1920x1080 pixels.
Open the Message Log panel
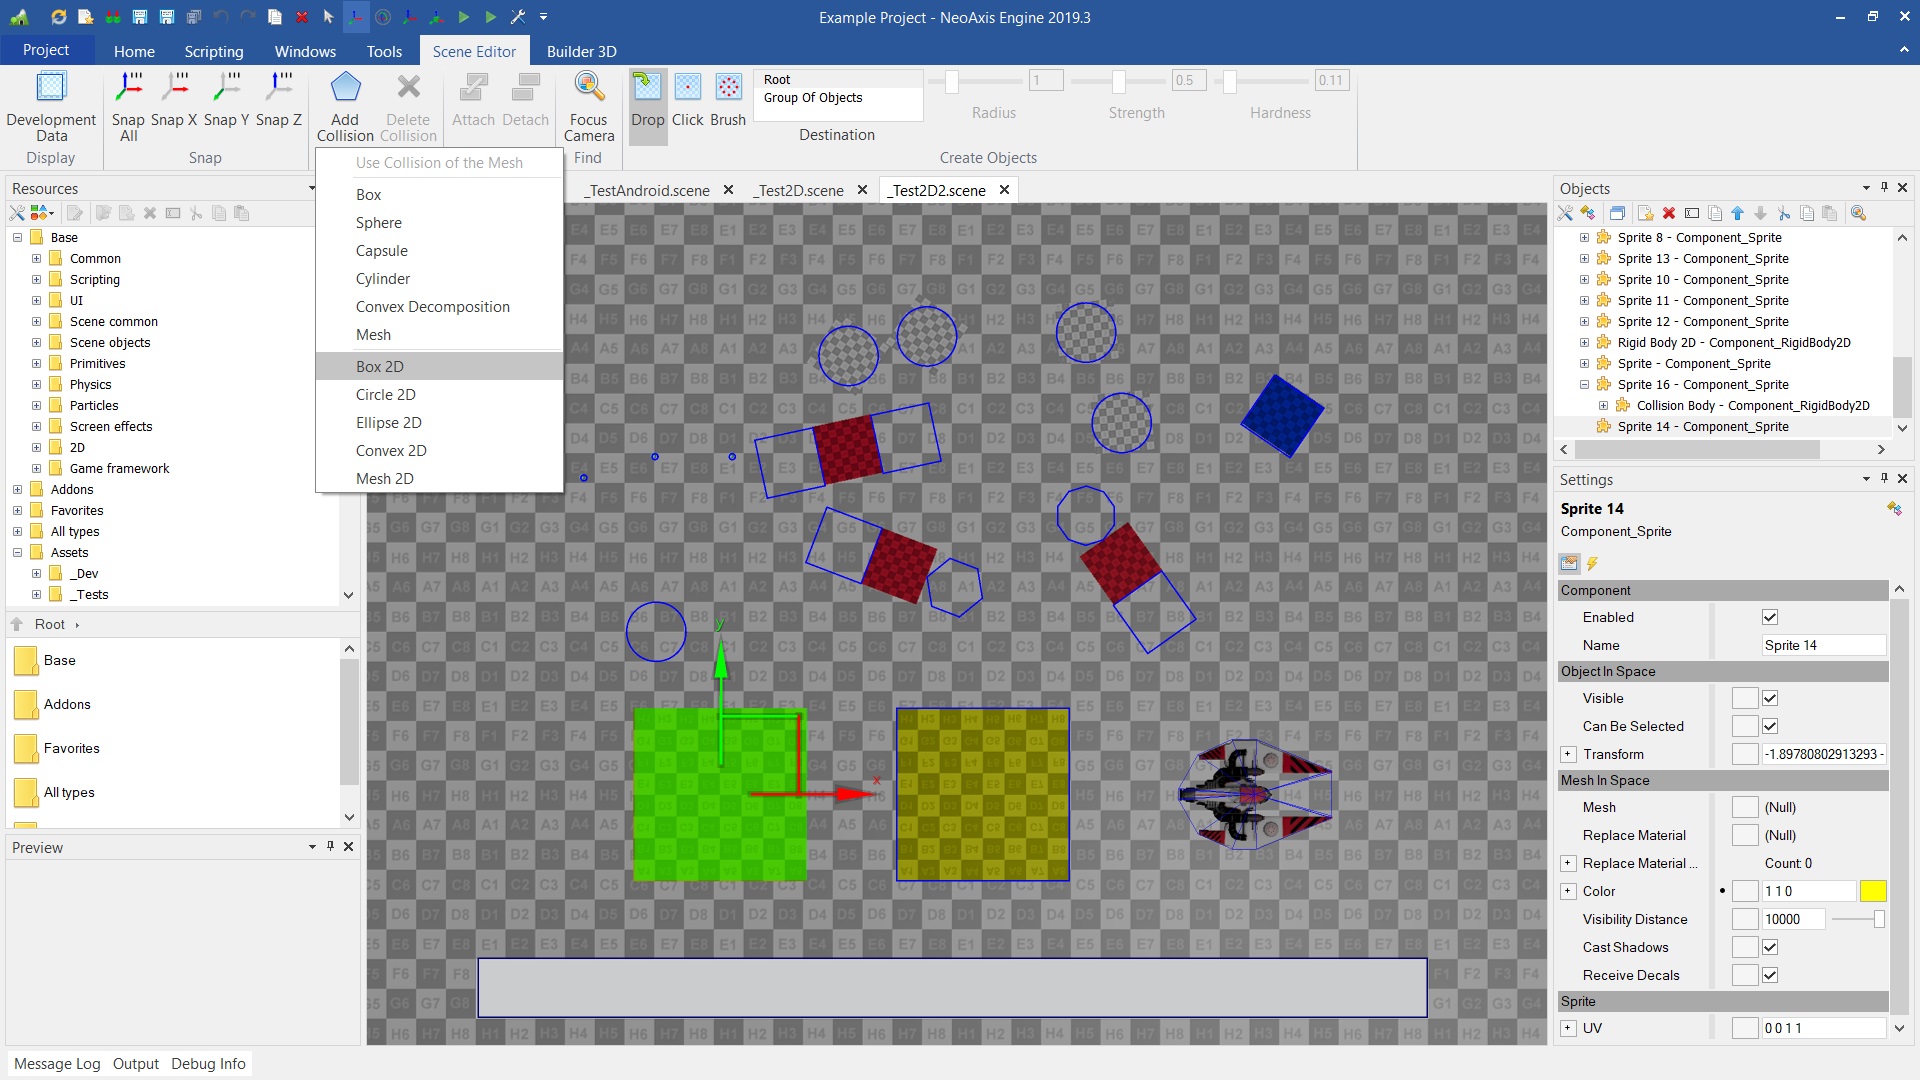pyautogui.click(x=57, y=1063)
